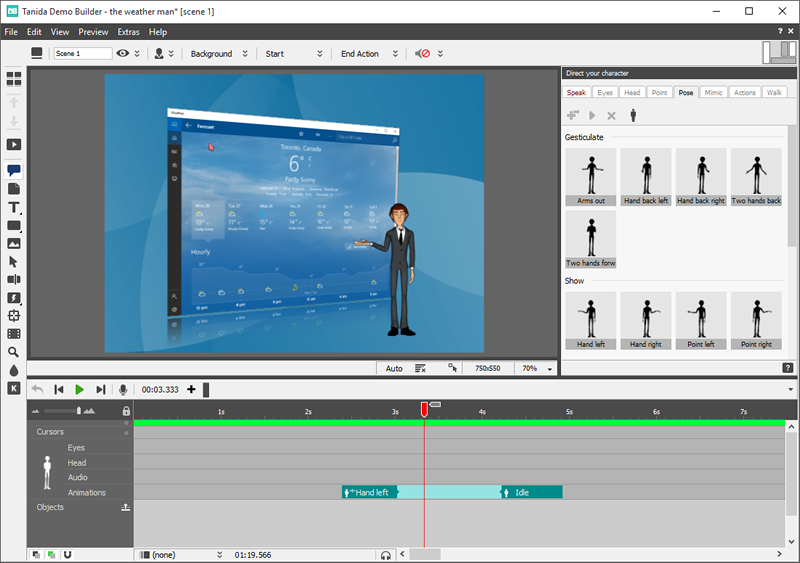Click the microphone record icon
Screen dimensions: 800x563
[x=124, y=389]
